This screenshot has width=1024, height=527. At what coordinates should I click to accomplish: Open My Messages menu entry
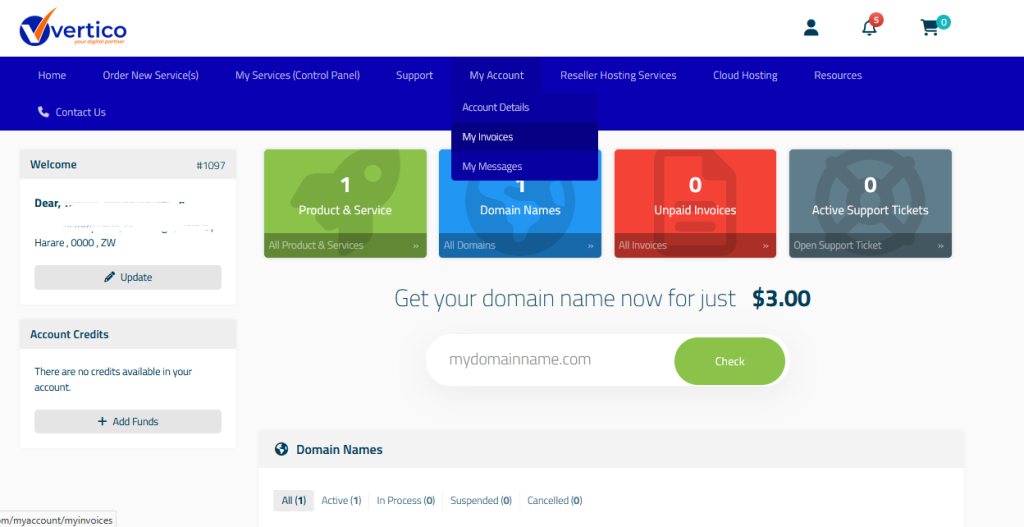pos(492,167)
